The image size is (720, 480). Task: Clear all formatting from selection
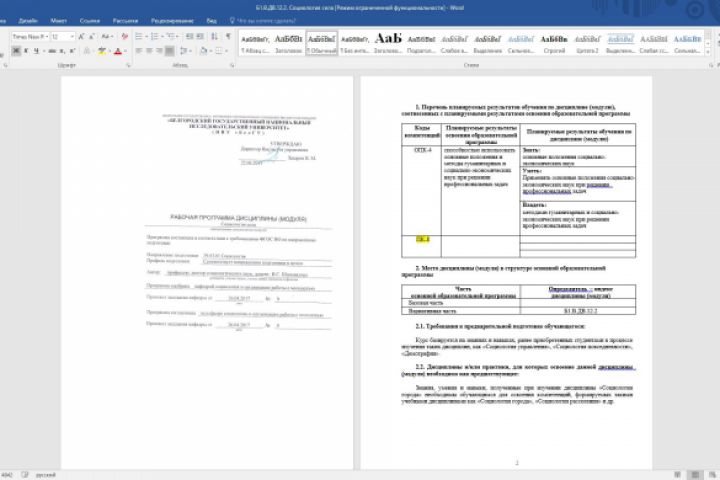[x=124, y=36]
